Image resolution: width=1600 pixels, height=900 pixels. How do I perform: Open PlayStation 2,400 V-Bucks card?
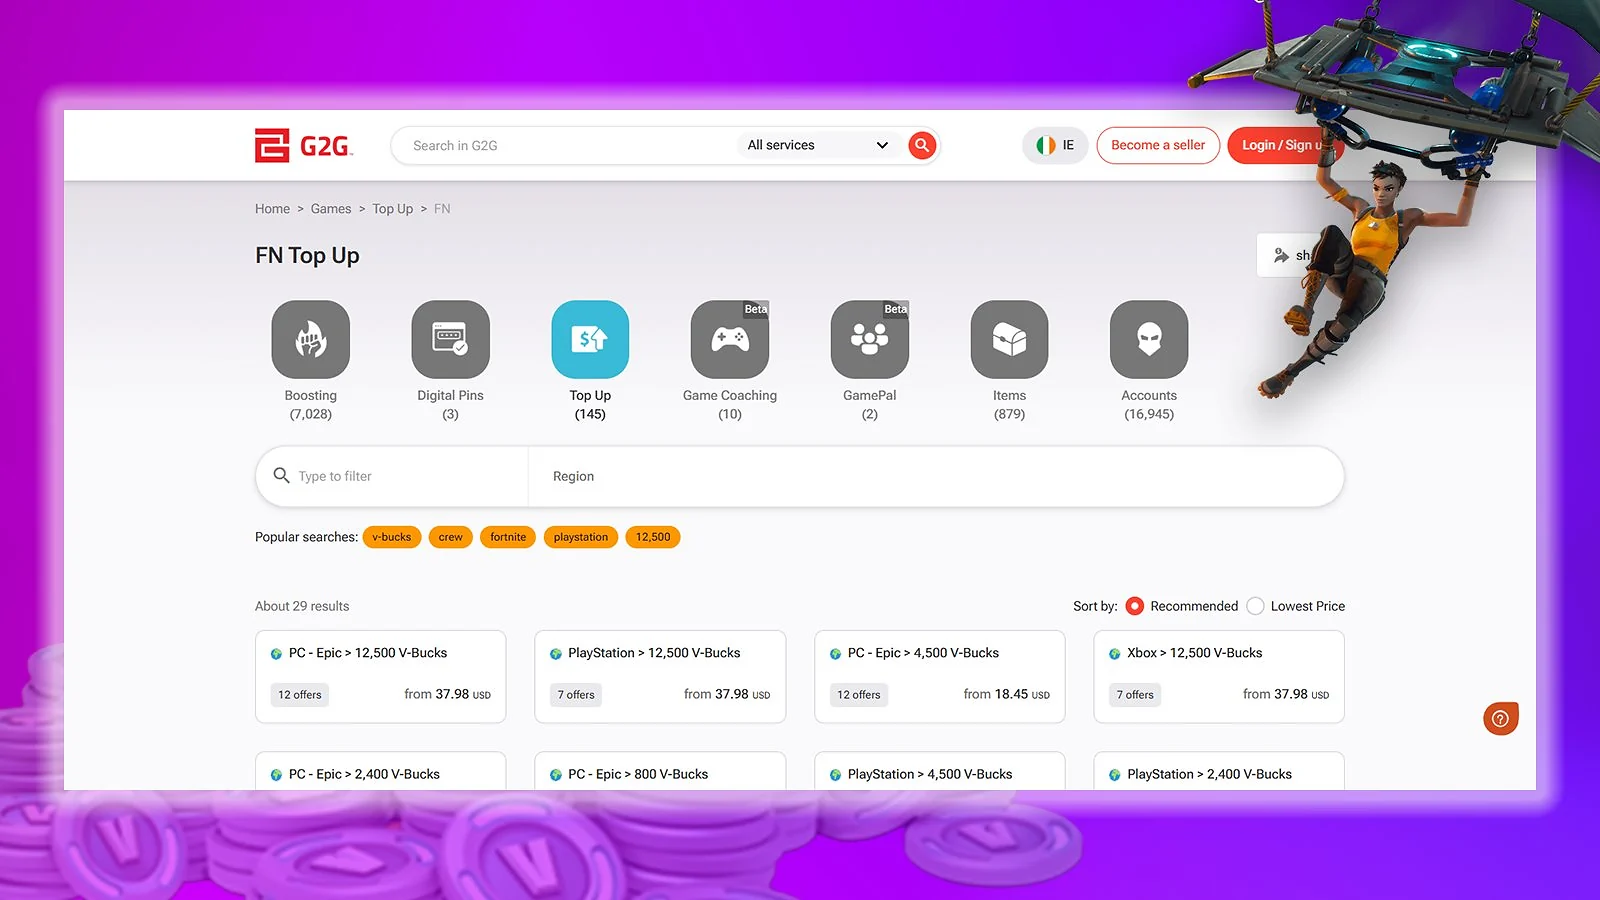[1219, 771]
